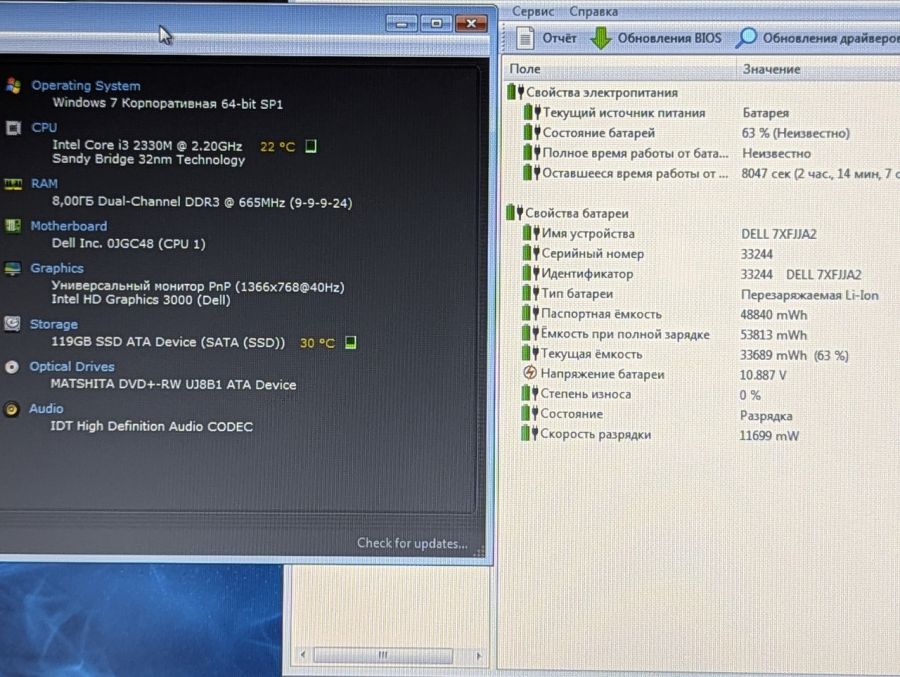Click the horizontal scrollbar thumb

tap(383, 655)
